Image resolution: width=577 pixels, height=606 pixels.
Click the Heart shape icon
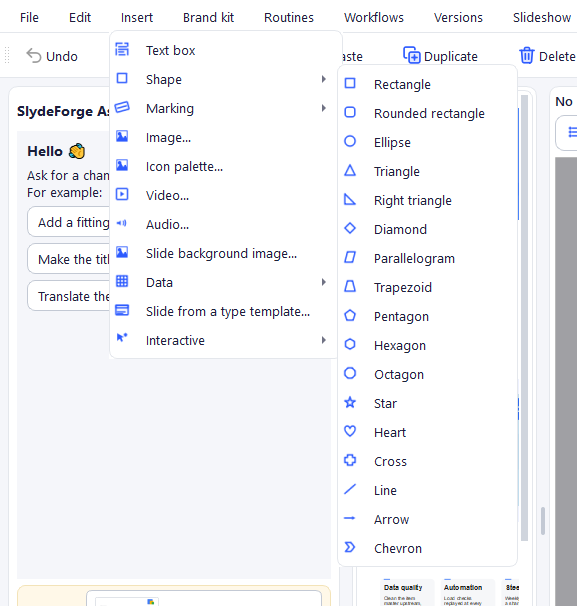pyautogui.click(x=350, y=431)
